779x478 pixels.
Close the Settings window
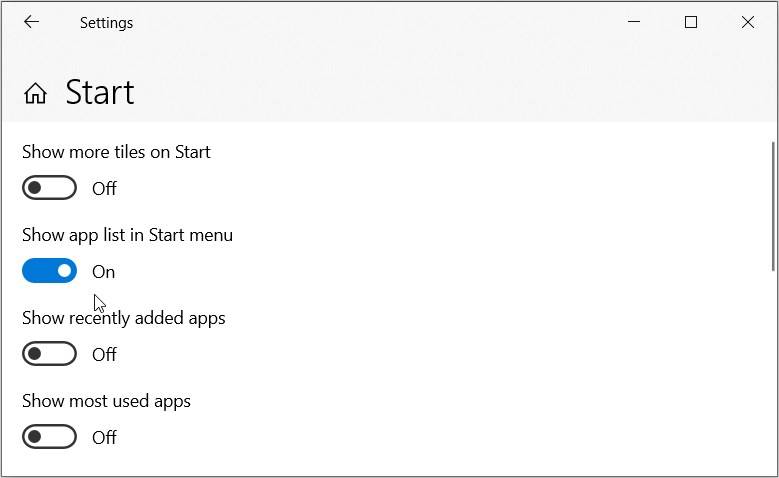pos(747,22)
